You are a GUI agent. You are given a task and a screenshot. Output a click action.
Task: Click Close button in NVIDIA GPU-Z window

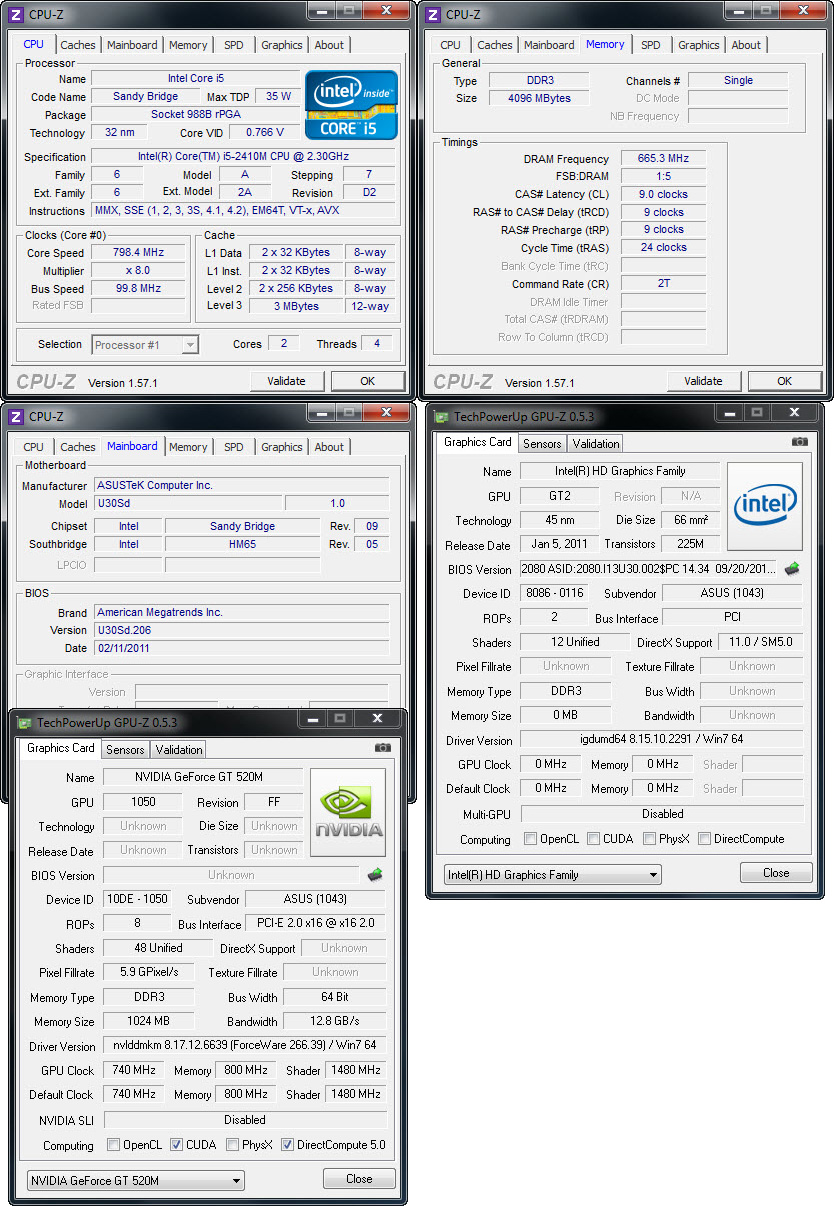coord(359,1179)
